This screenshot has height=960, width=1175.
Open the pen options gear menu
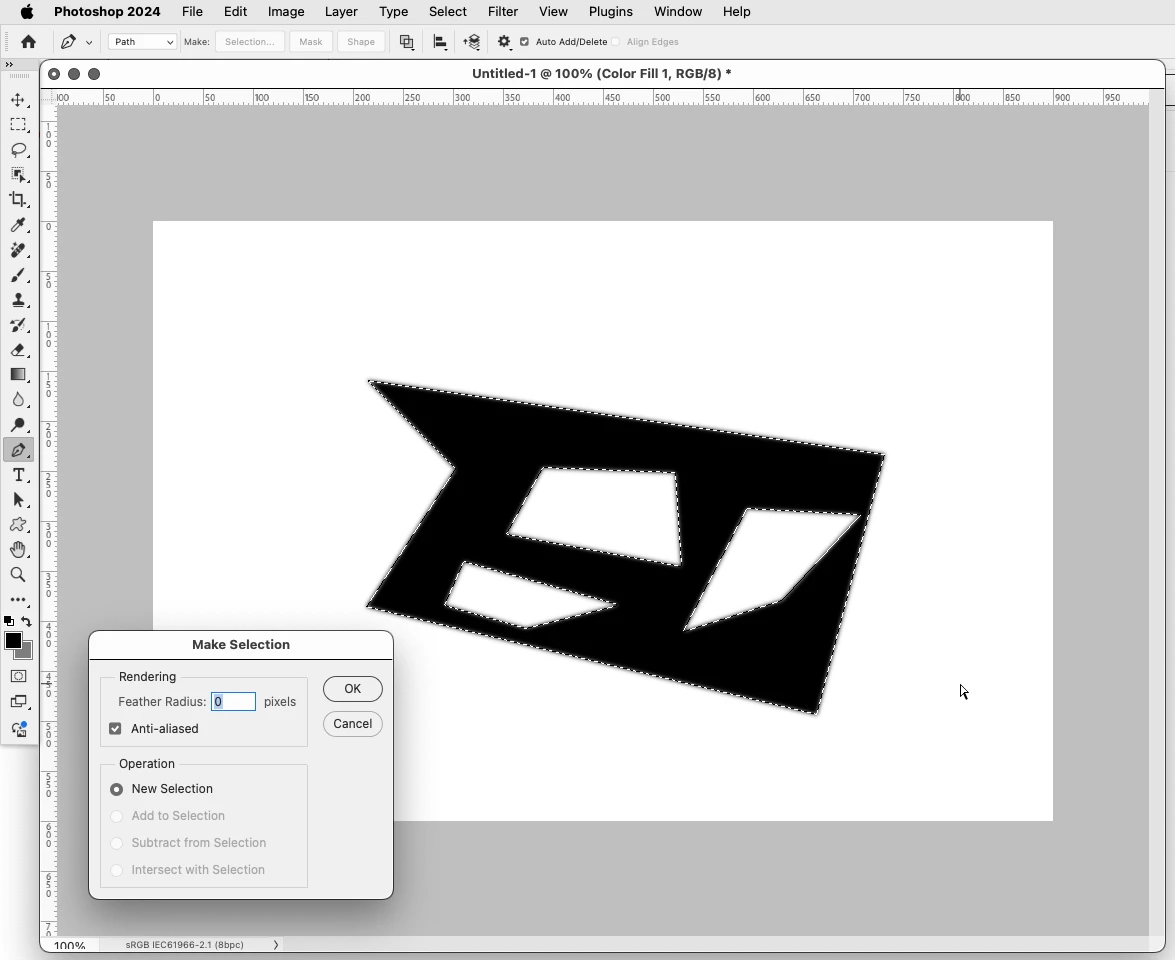504,42
